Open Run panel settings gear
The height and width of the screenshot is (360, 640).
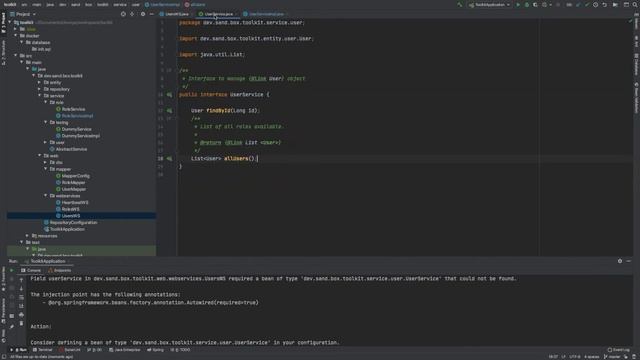pyautogui.click(x=620, y=261)
